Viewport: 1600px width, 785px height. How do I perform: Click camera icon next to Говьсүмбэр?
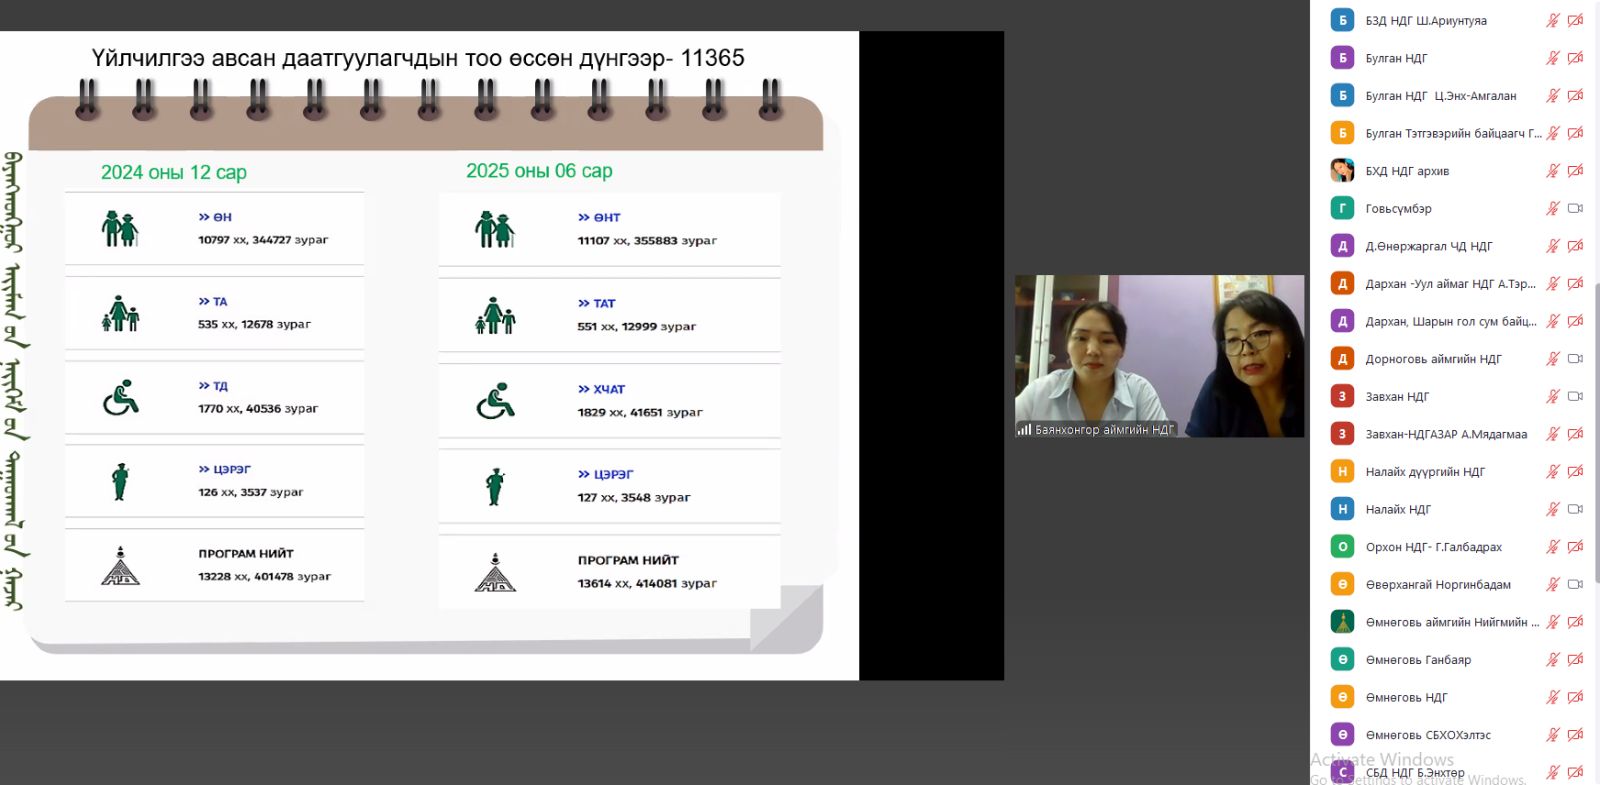click(x=1575, y=208)
